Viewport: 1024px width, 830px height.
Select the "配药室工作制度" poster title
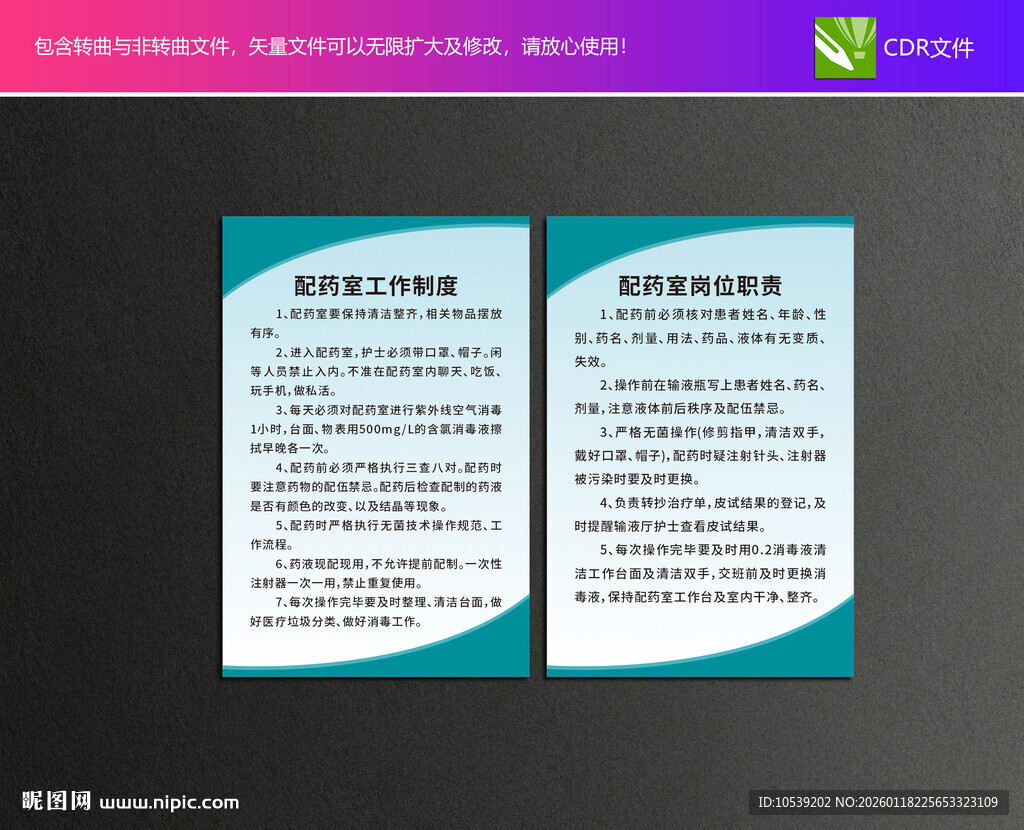[x=376, y=285]
